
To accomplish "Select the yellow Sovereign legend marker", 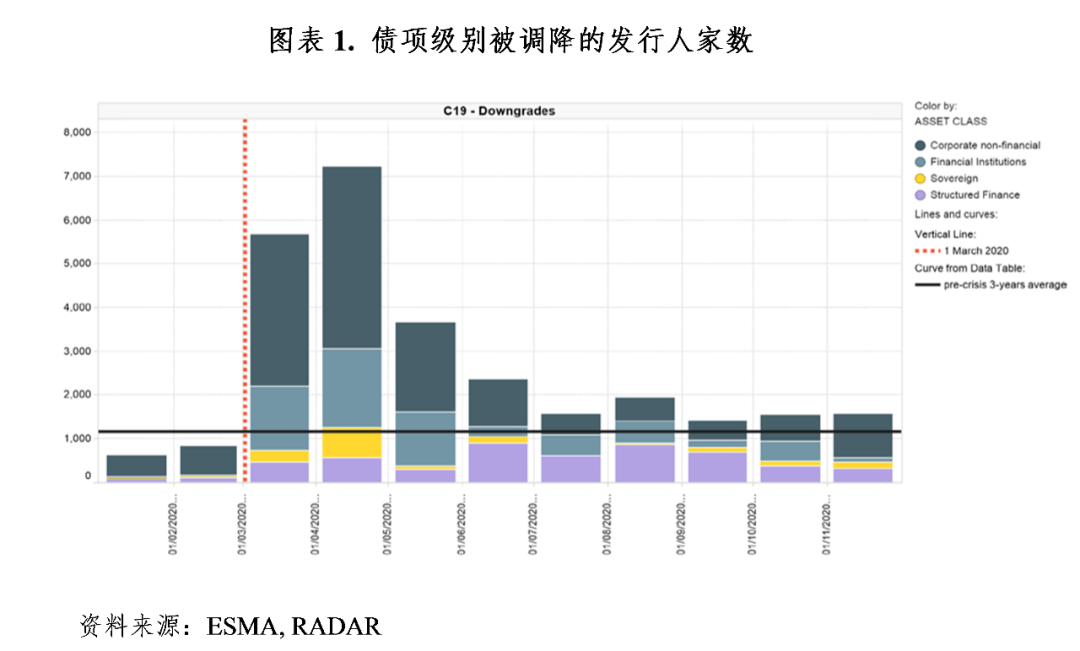I will coord(920,178).
